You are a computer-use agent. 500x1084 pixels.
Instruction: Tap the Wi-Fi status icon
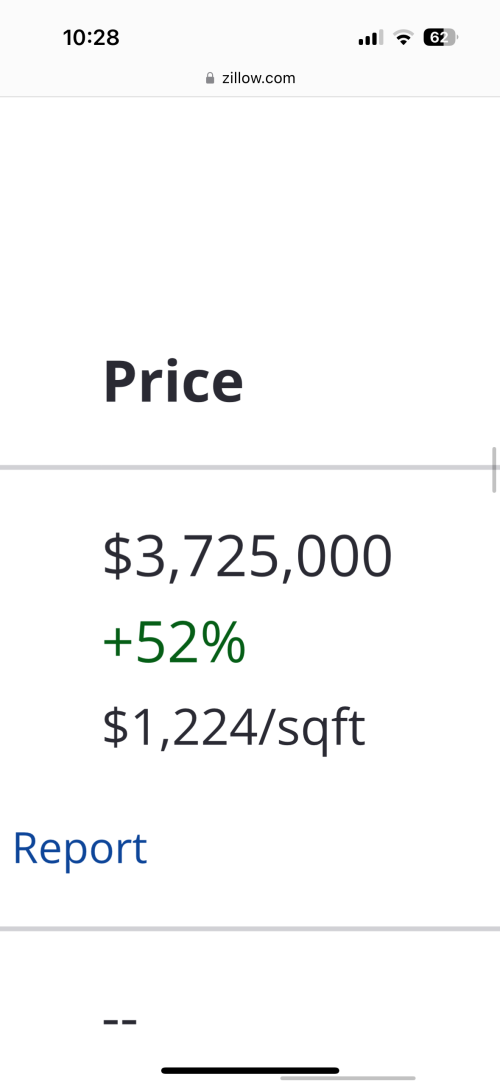coord(403,37)
